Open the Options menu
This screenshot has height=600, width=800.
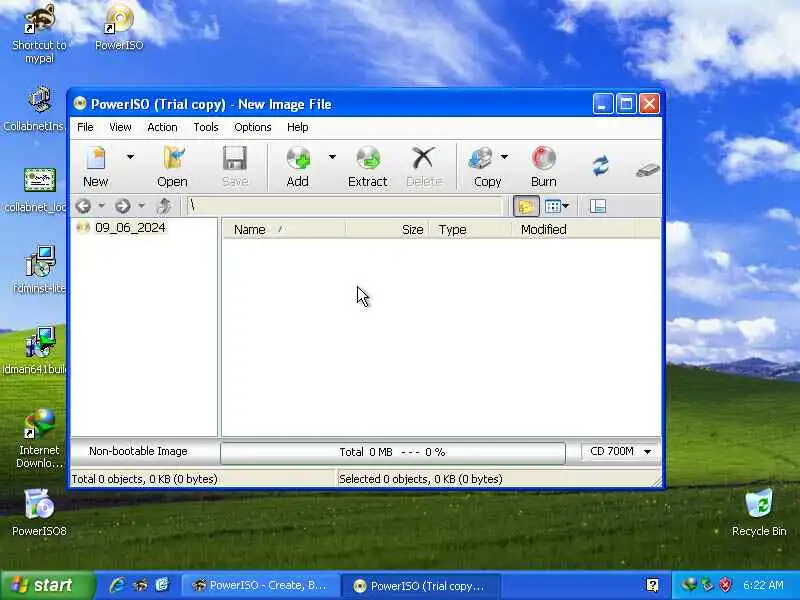(x=253, y=127)
